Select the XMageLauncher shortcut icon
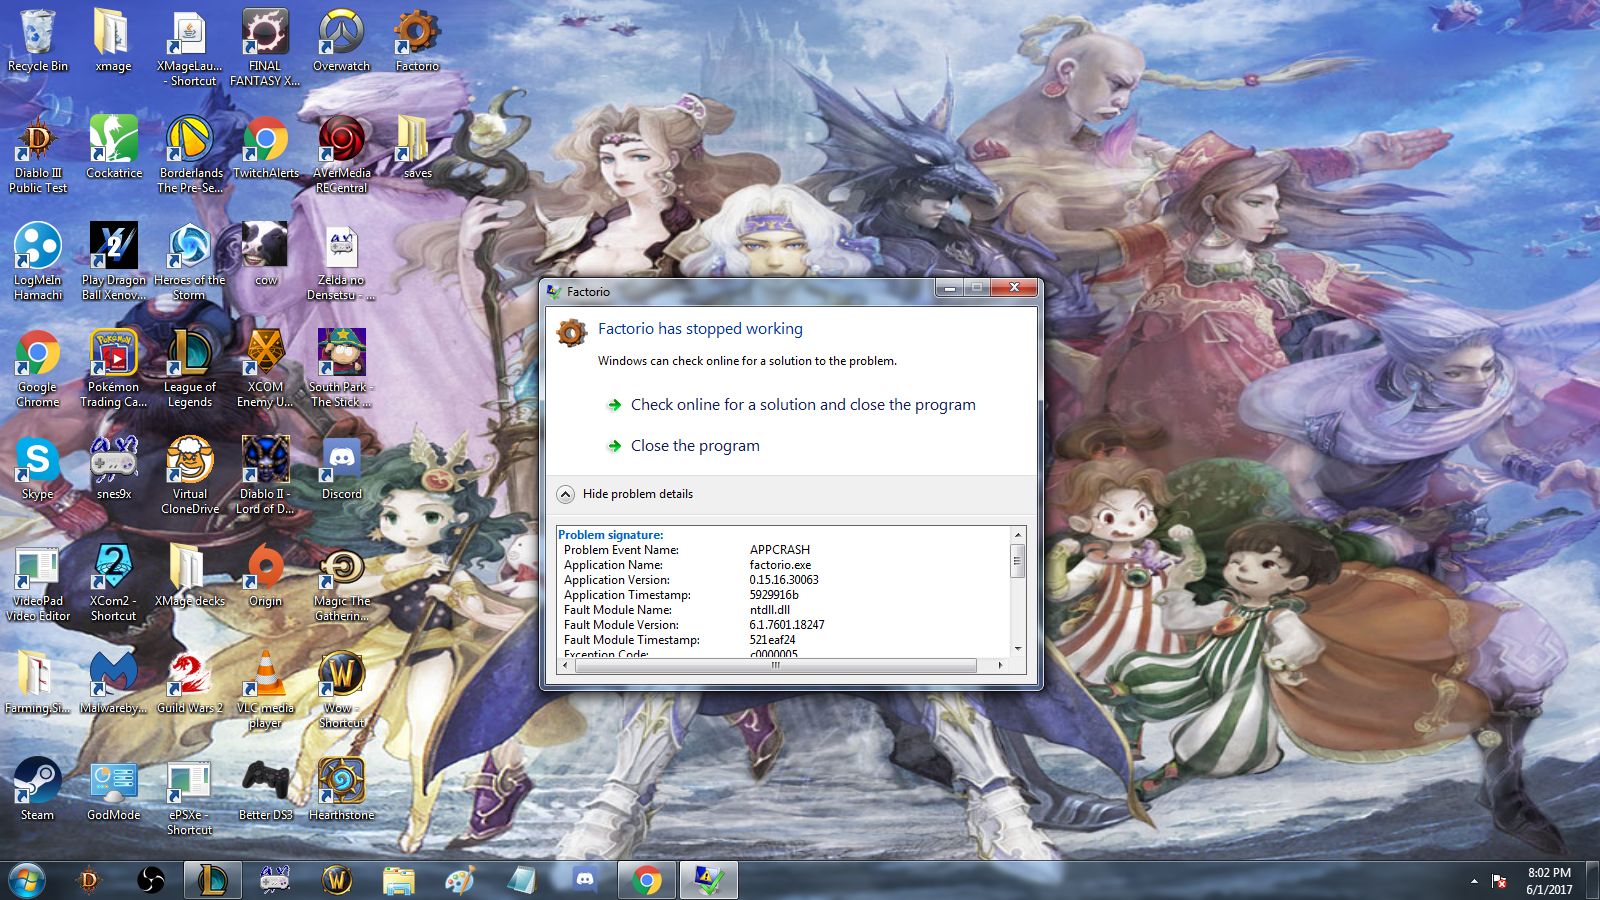The height and width of the screenshot is (900, 1600). (189, 47)
